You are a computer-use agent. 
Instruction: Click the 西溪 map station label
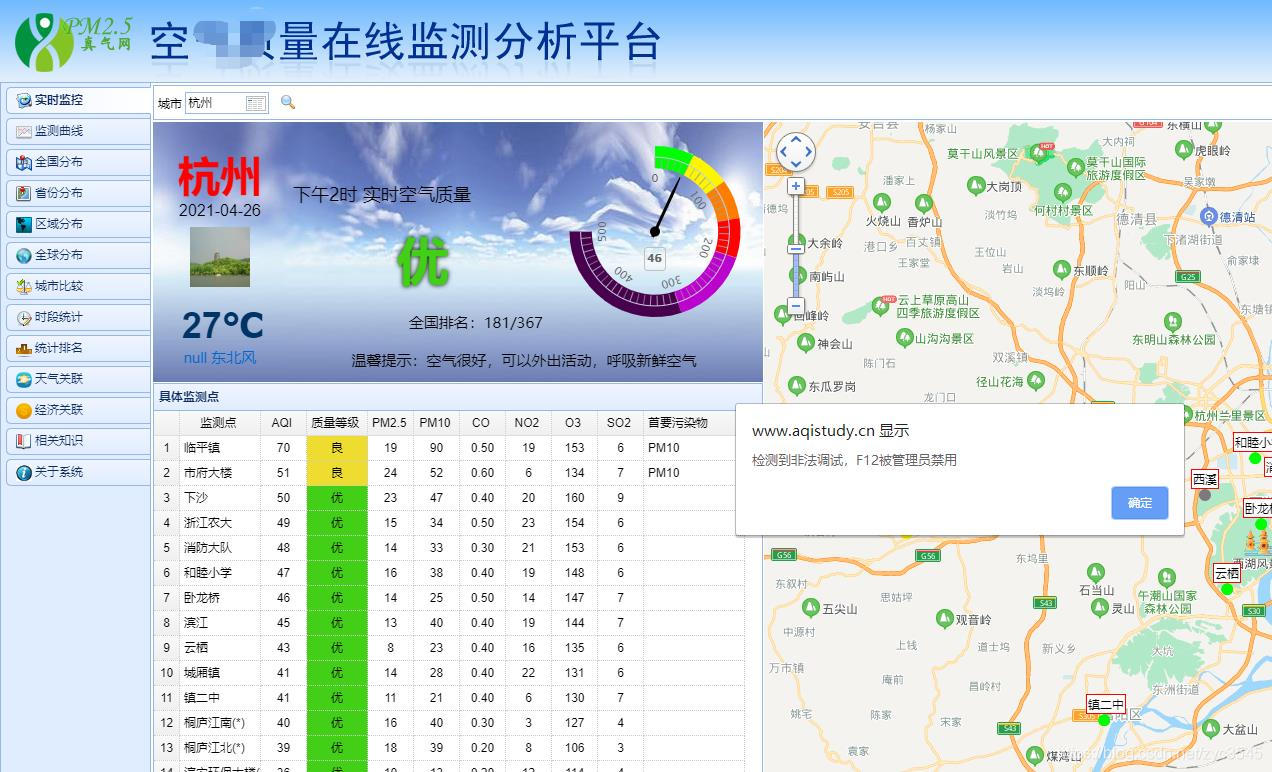pos(1205,479)
